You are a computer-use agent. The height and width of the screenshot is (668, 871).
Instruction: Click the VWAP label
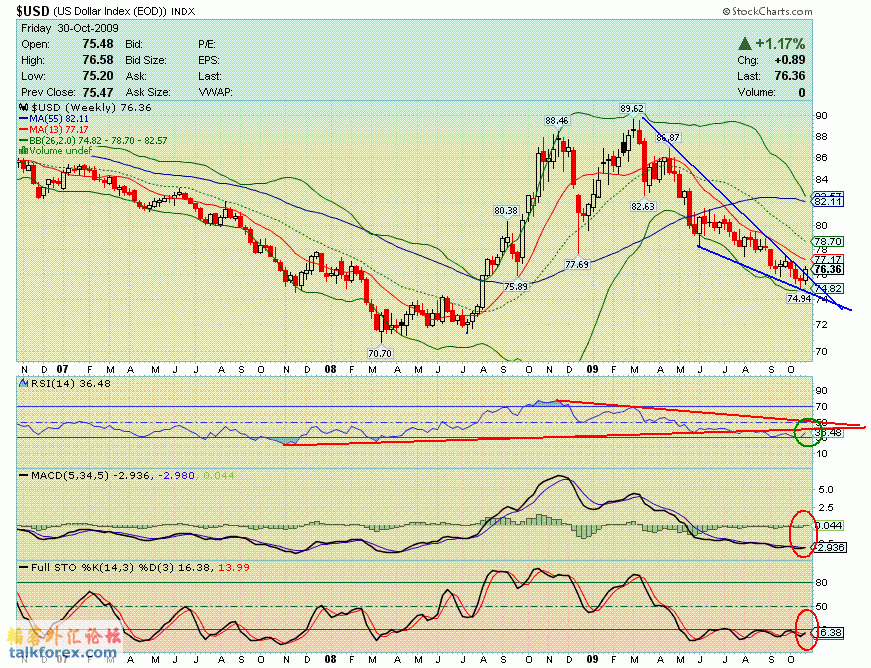(216, 92)
